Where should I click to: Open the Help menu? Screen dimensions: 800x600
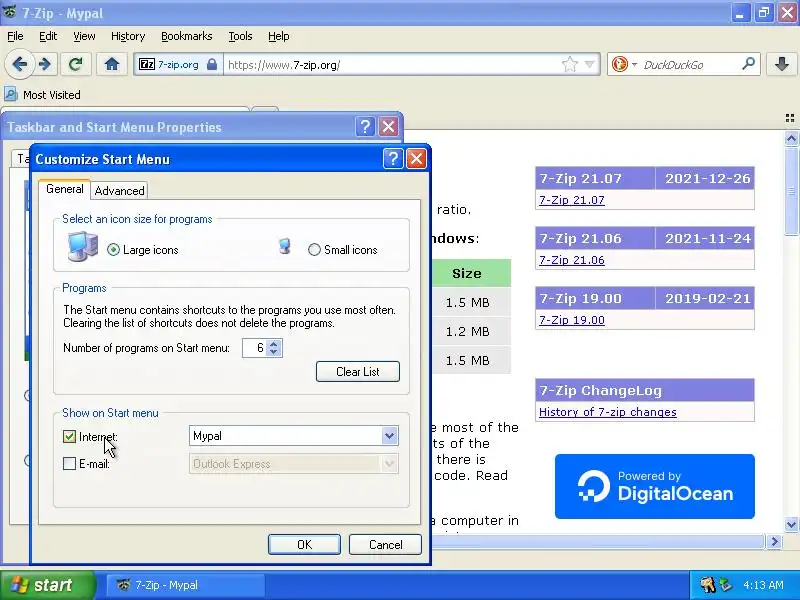279,36
